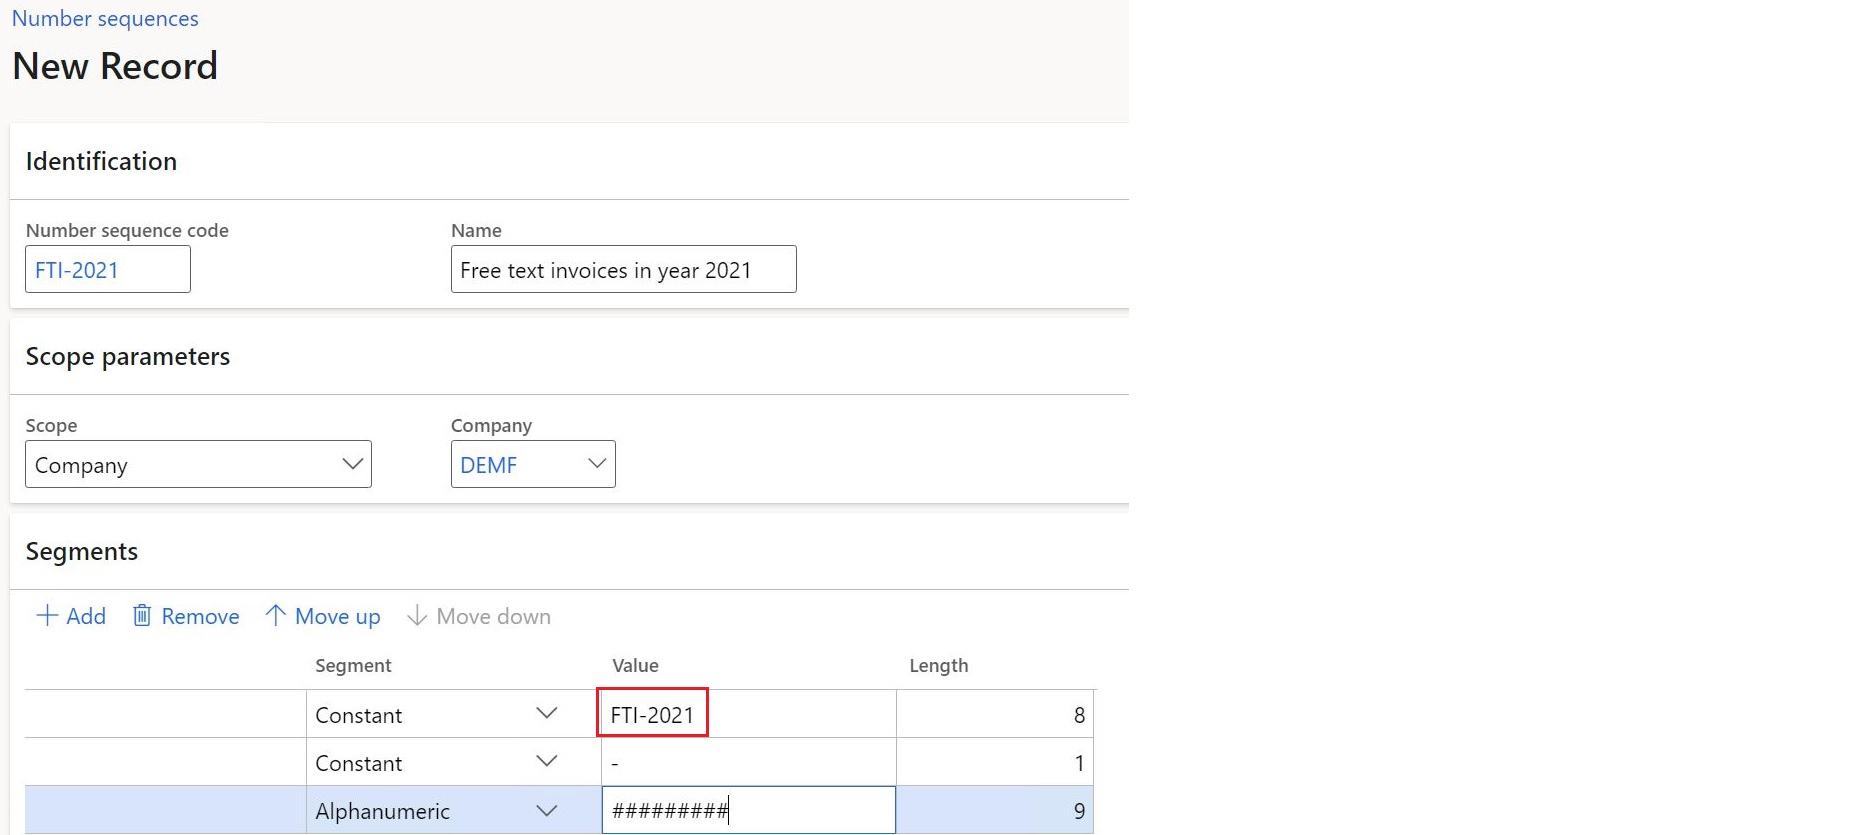Open the Number sequences breadcrumb link

click(105, 19)
